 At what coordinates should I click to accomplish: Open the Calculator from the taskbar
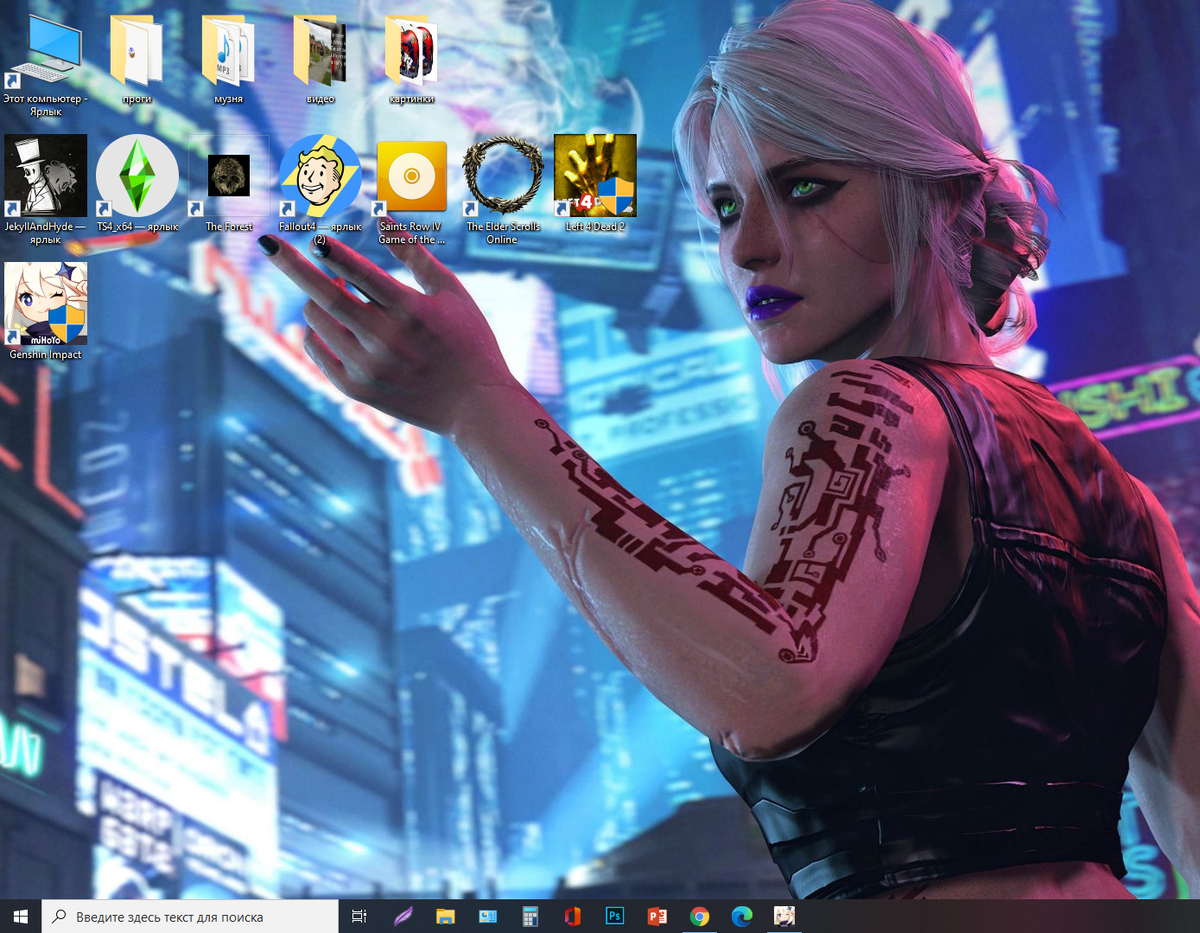pos(530,916)
